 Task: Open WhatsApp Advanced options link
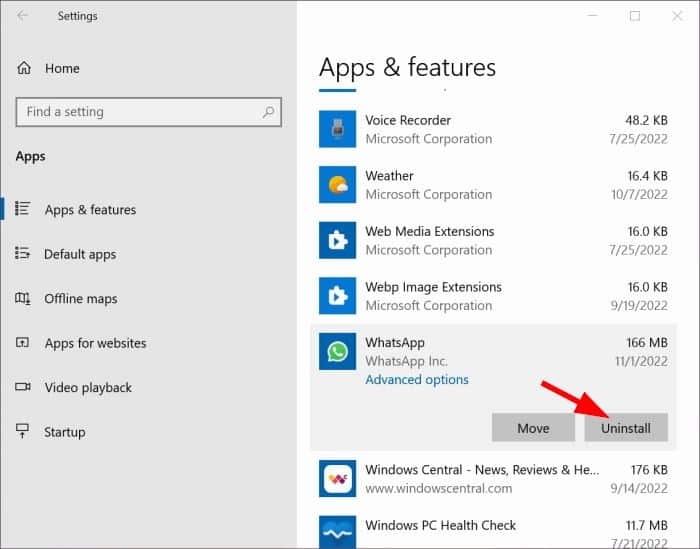click(x=417, y=379)
